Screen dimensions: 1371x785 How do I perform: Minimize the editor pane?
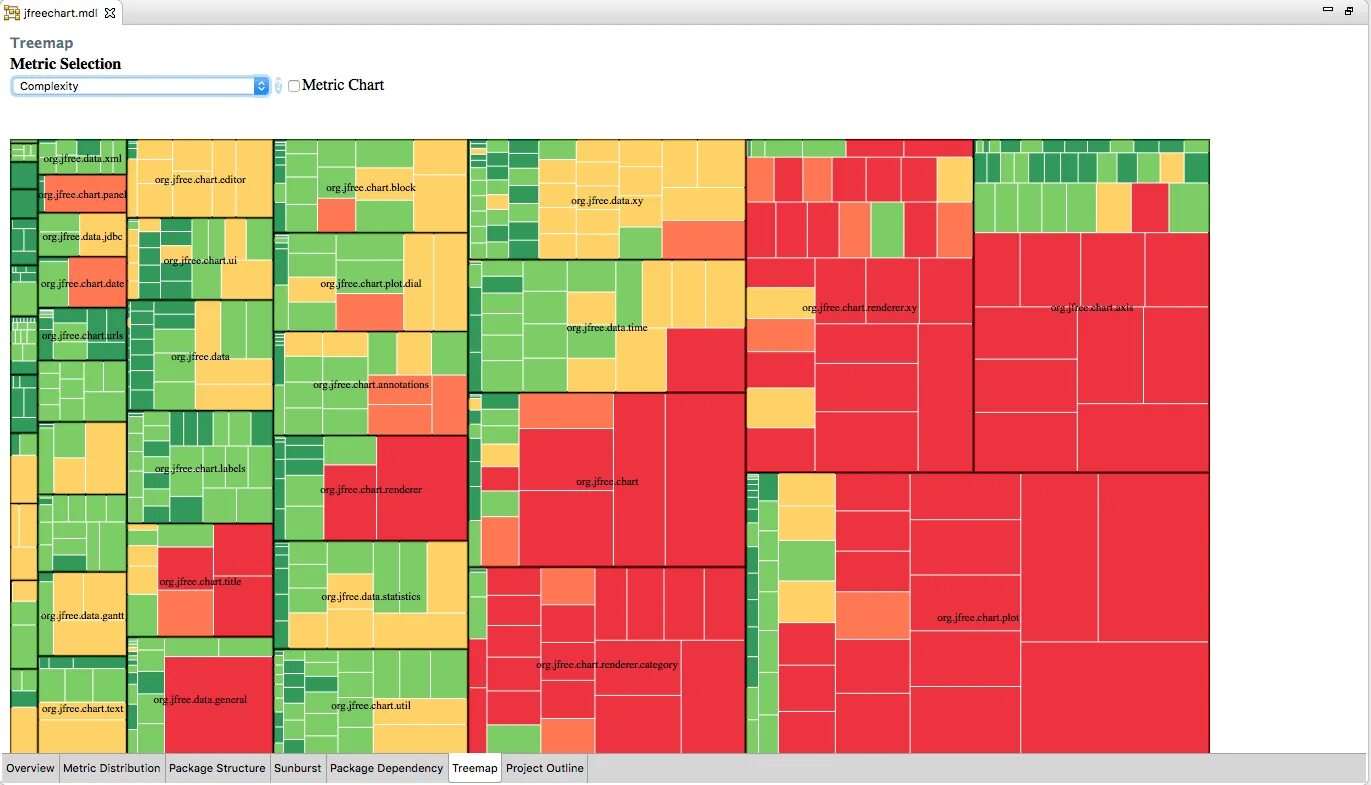click(1328, 10)
